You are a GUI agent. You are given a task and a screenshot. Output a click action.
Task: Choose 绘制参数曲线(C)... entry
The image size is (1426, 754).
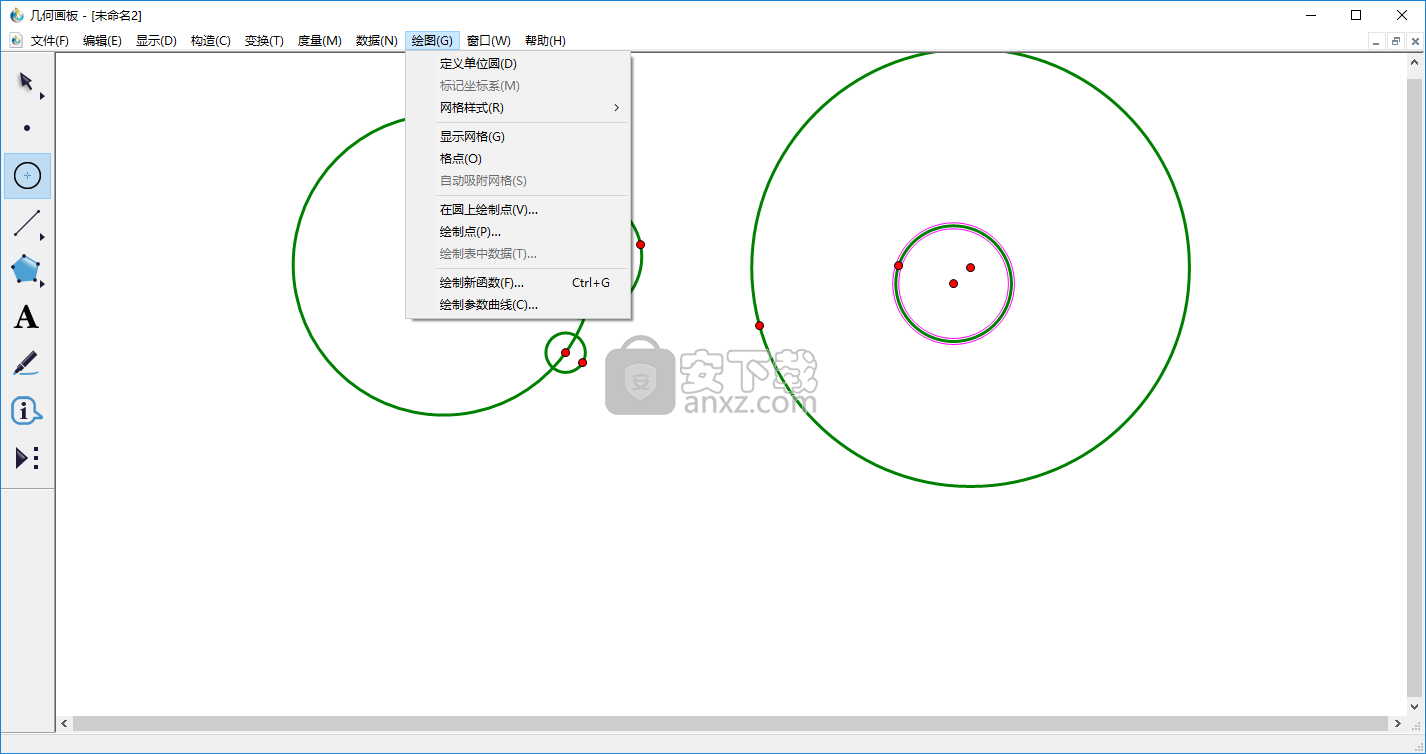(518, 305)
